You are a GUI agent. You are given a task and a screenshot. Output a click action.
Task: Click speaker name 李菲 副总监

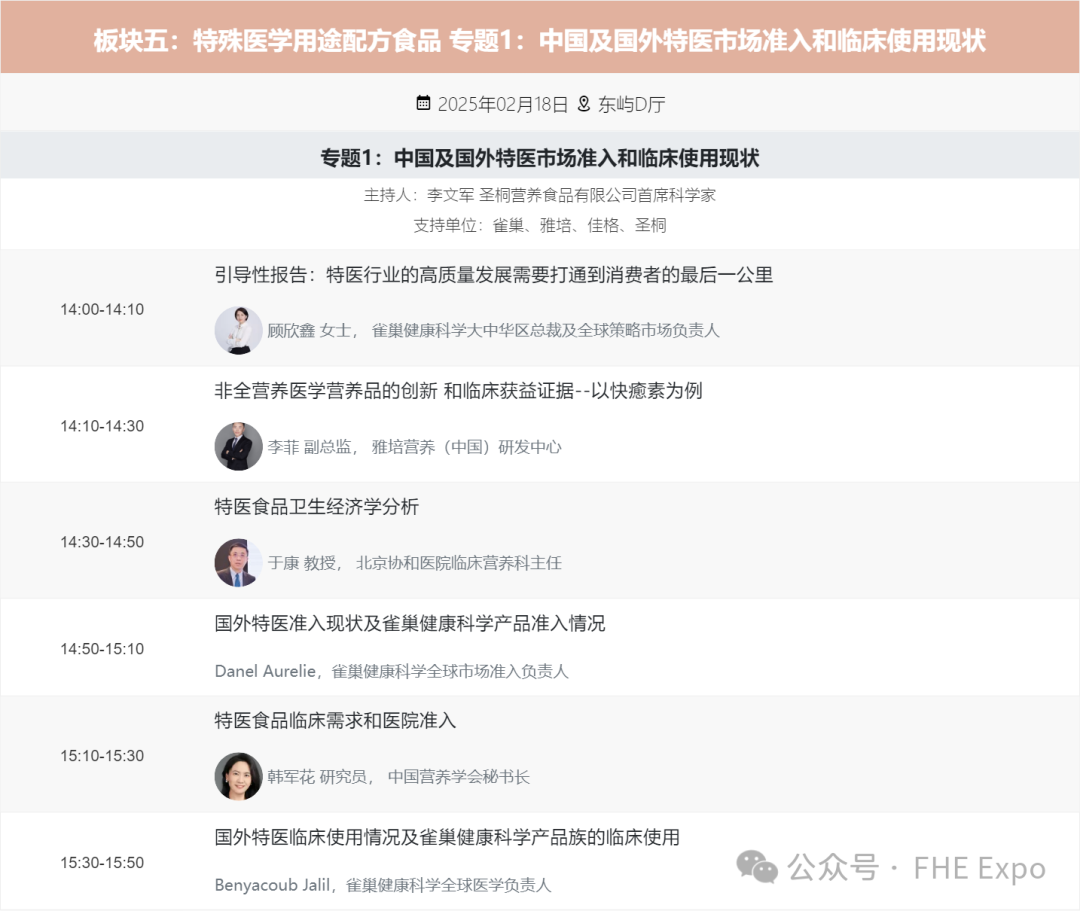click(311, 447)
